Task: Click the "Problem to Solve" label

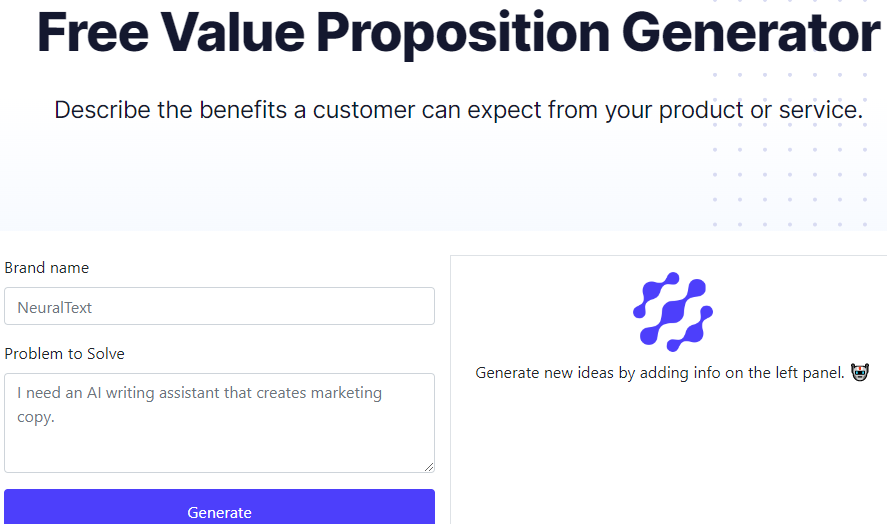Action: point(65,354)
